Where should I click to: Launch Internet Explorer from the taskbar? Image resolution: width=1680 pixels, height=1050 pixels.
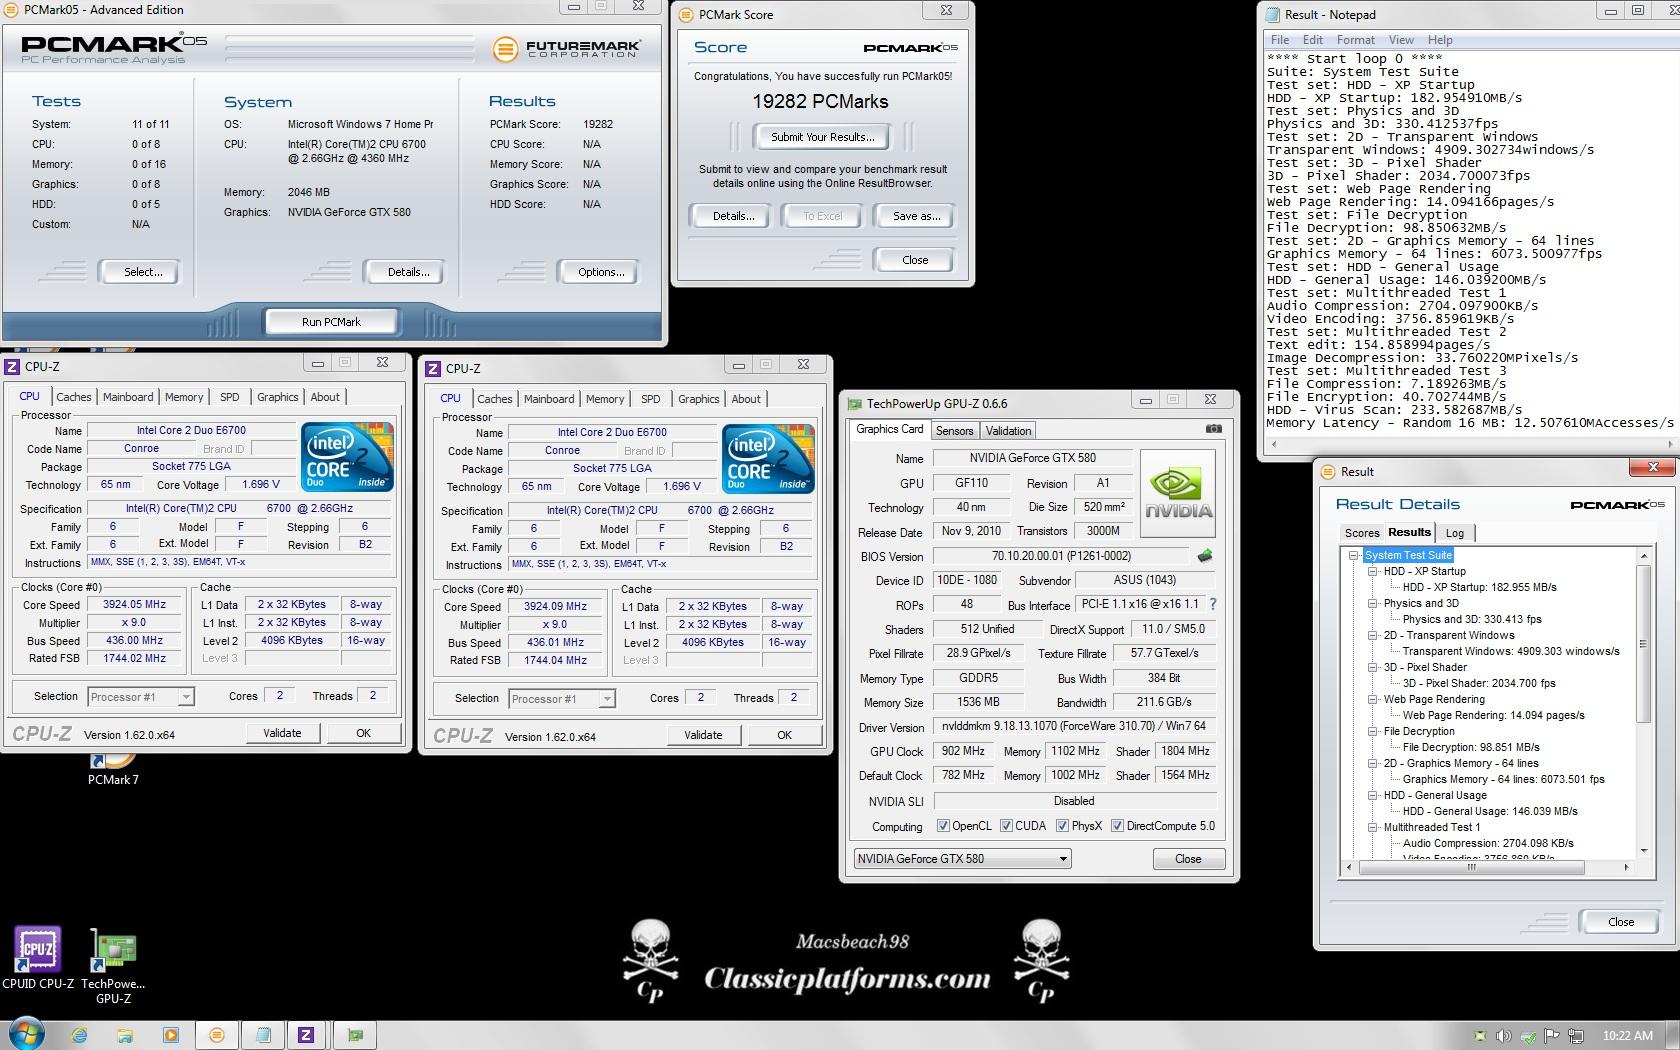coord(79,1035)
